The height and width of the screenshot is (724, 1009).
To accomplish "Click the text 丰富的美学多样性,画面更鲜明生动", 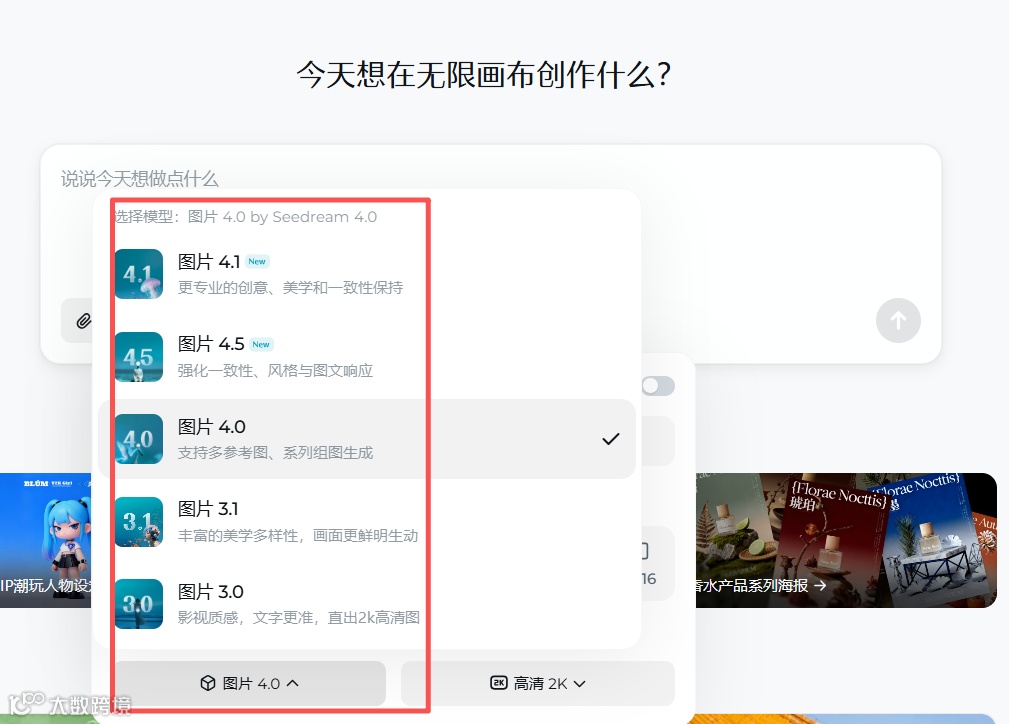I will coord(297,535).
